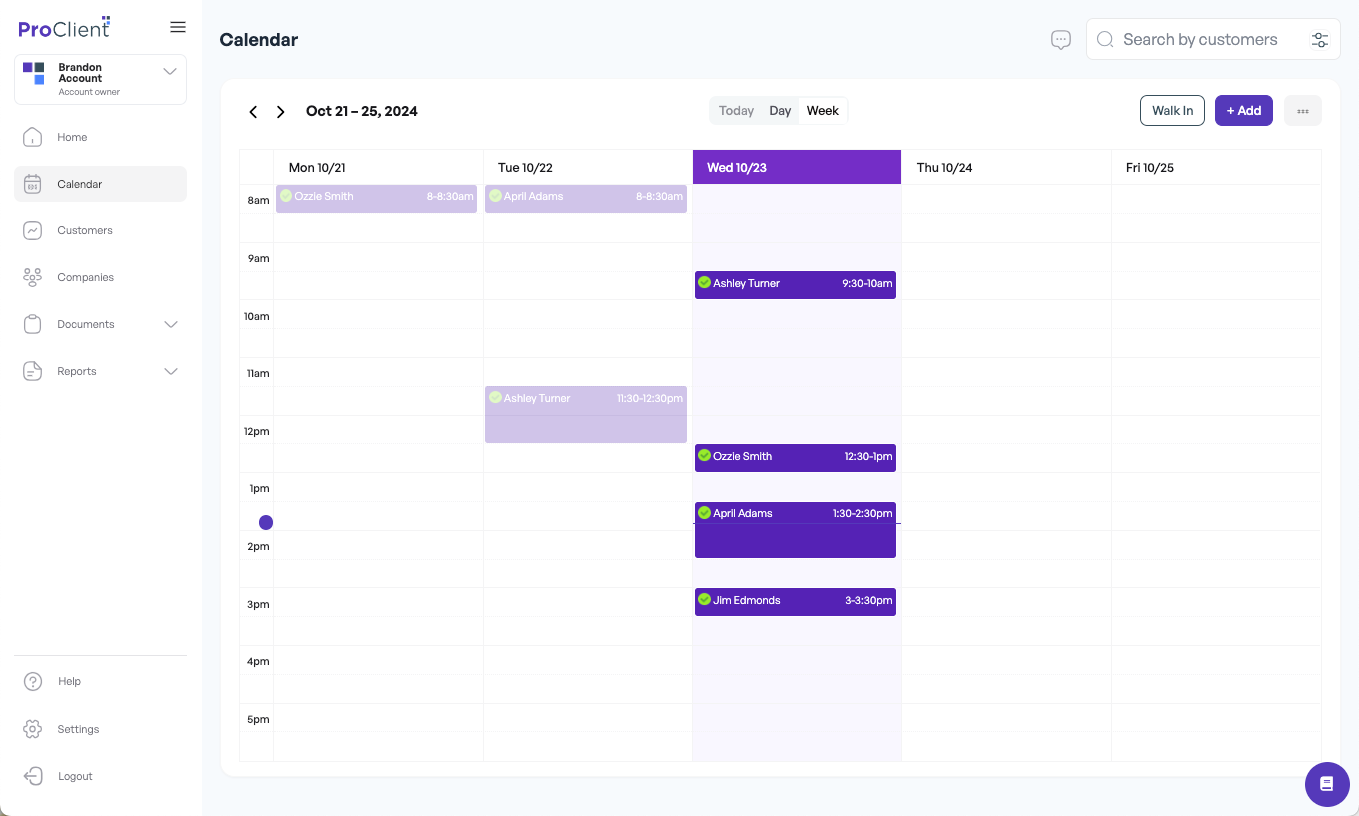Image resolution: width=1359 pixels, height=816 pixels.
Task: Click the search magnifier icon
Action: [1105, 40]
